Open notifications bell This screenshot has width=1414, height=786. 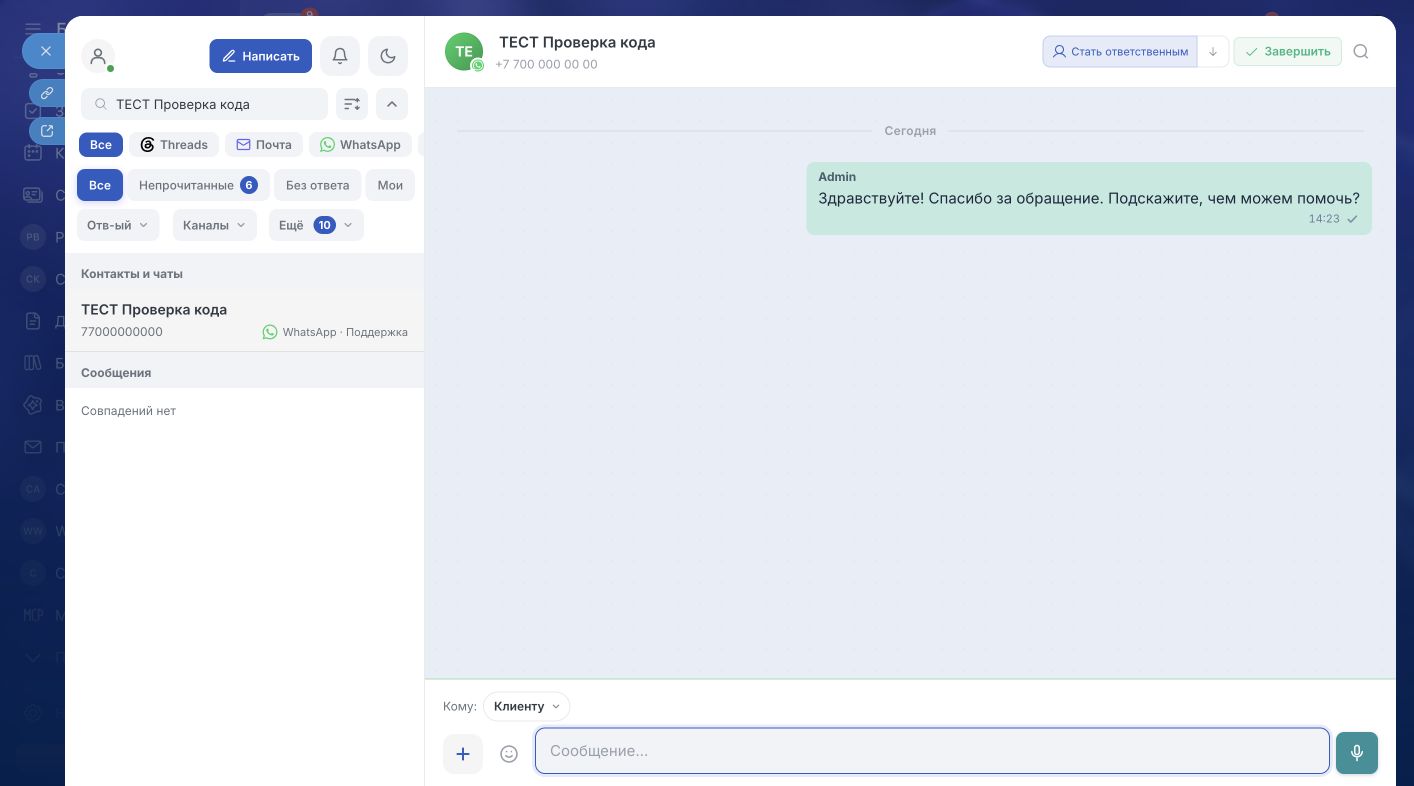point(340,56)
